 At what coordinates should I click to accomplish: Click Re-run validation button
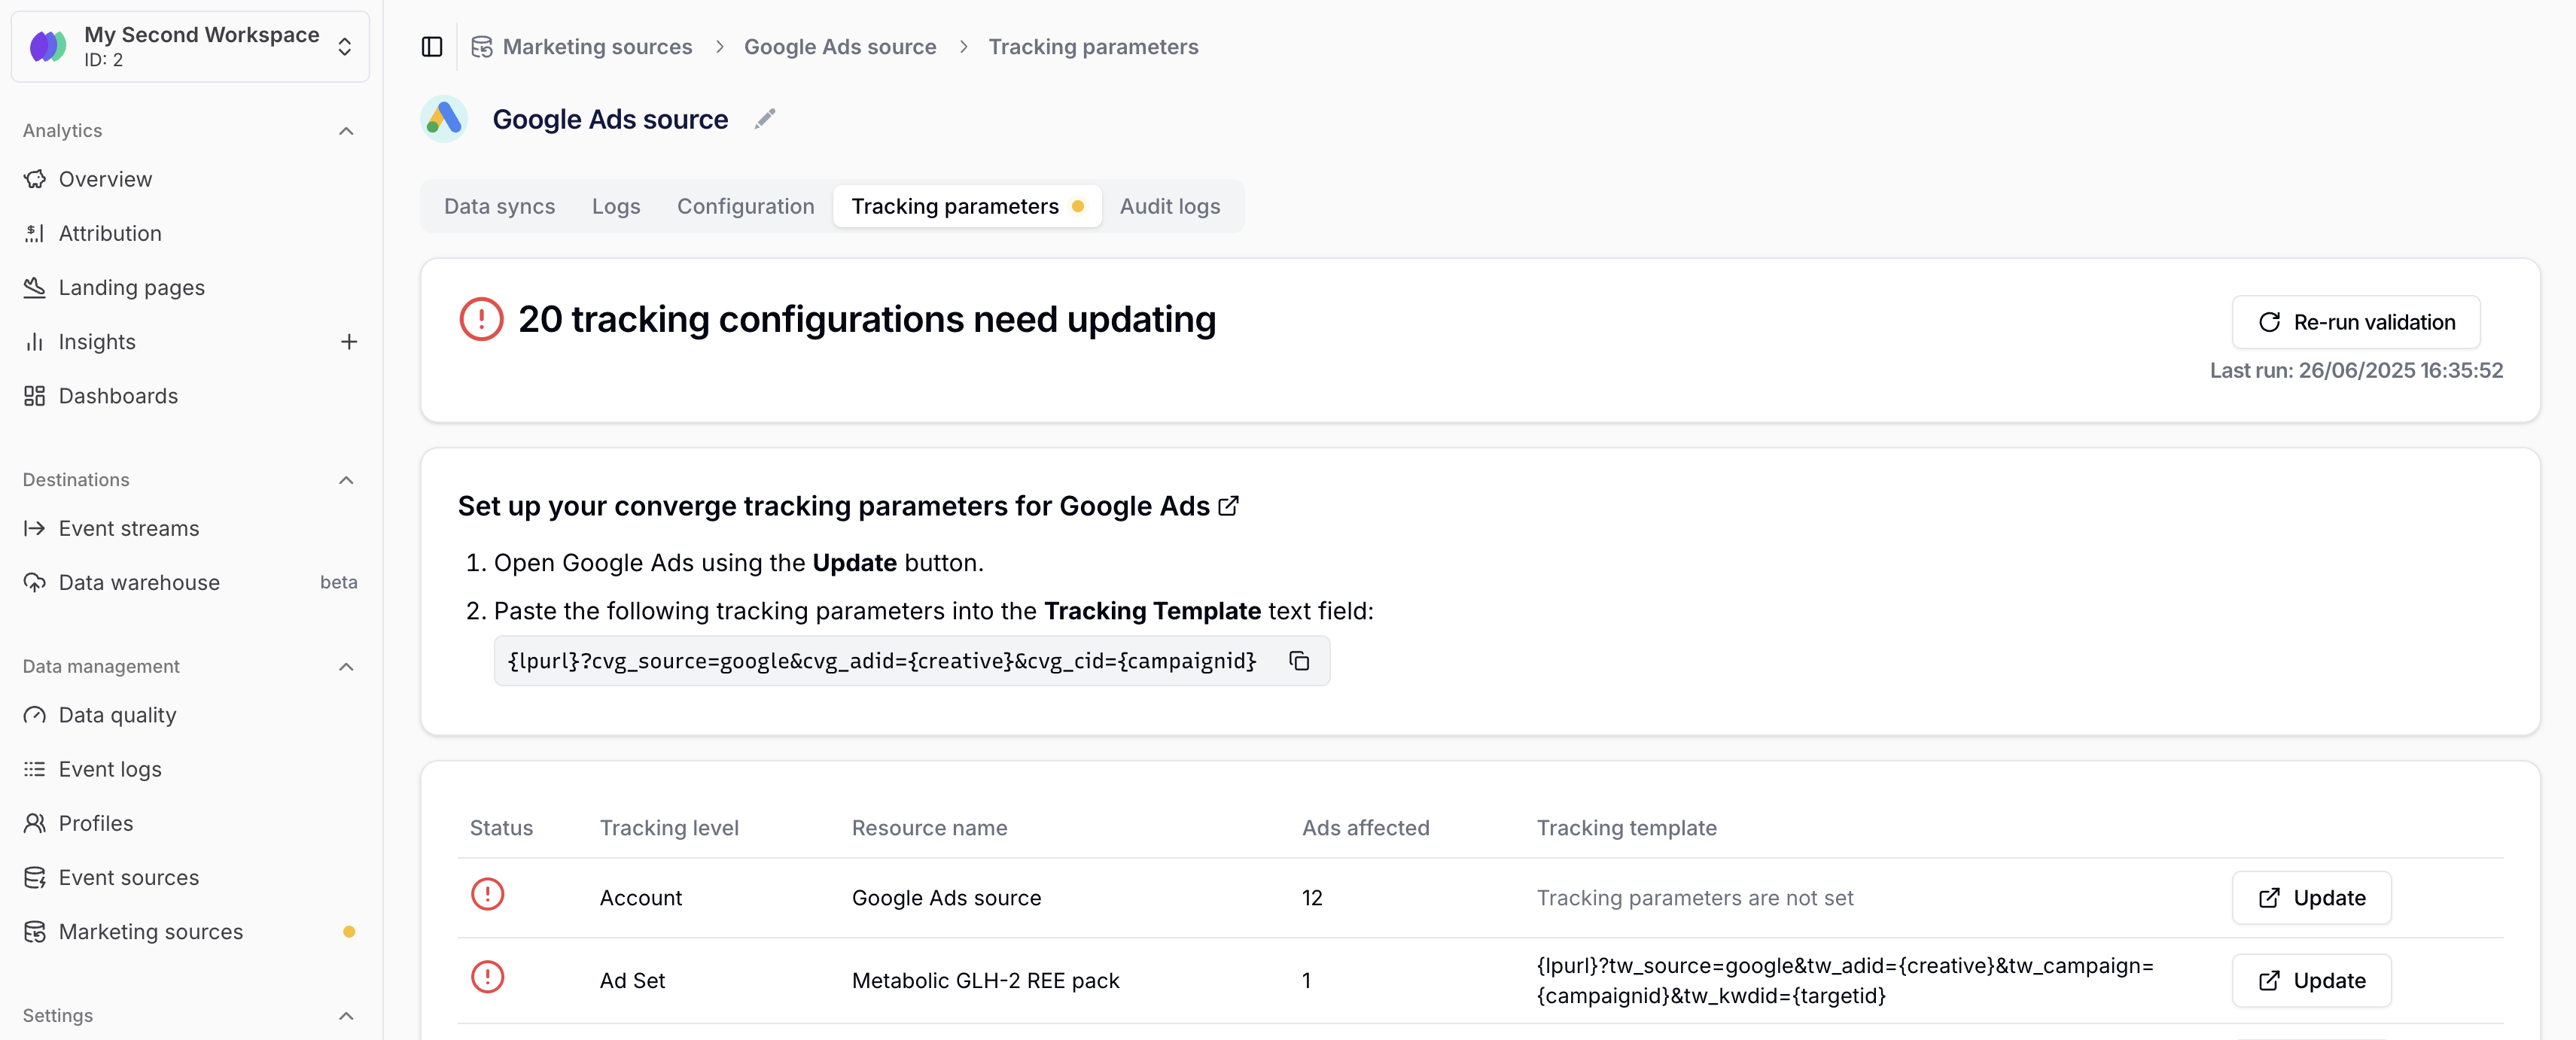click(x=2356, y=322)
